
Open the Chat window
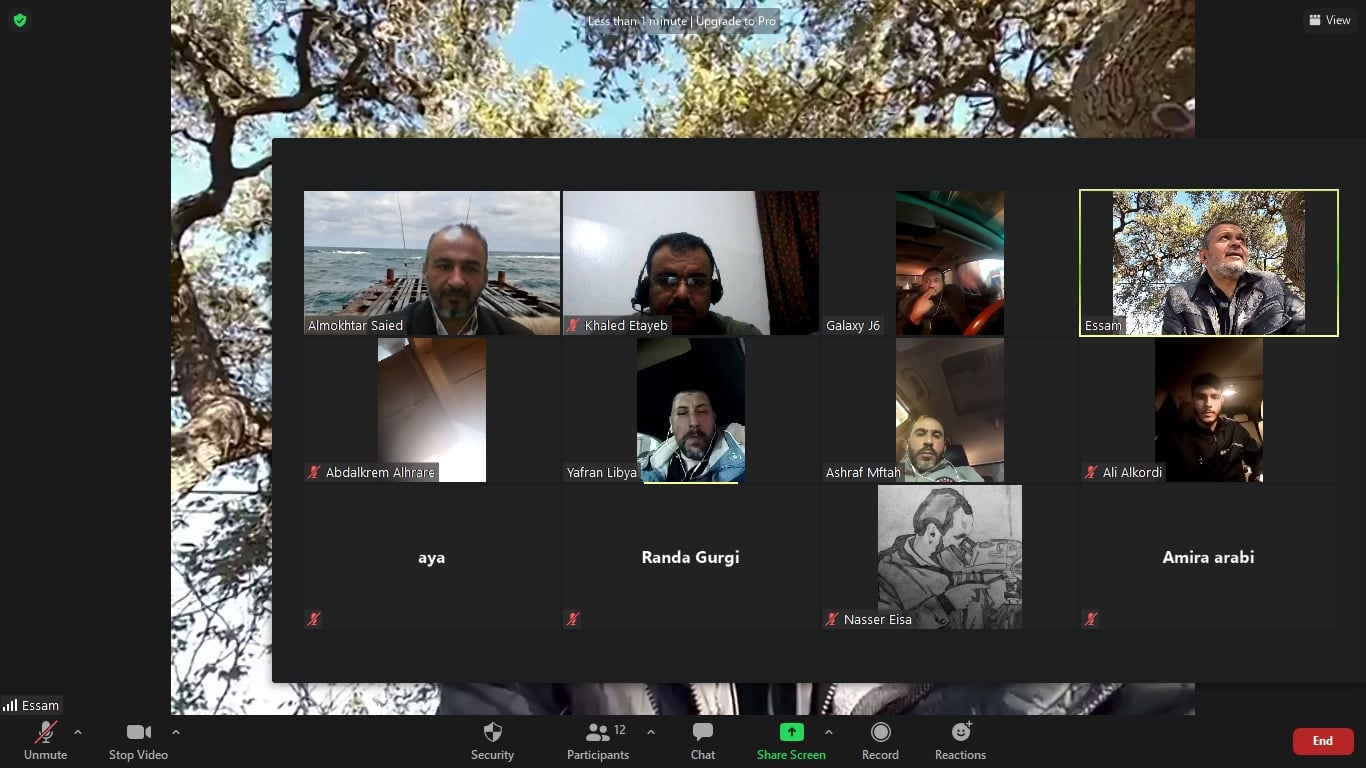coord(703,733)
